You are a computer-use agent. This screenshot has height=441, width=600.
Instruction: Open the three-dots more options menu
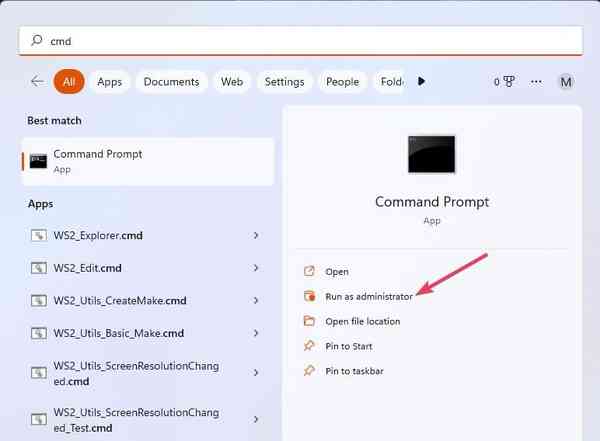coord(537,82)
